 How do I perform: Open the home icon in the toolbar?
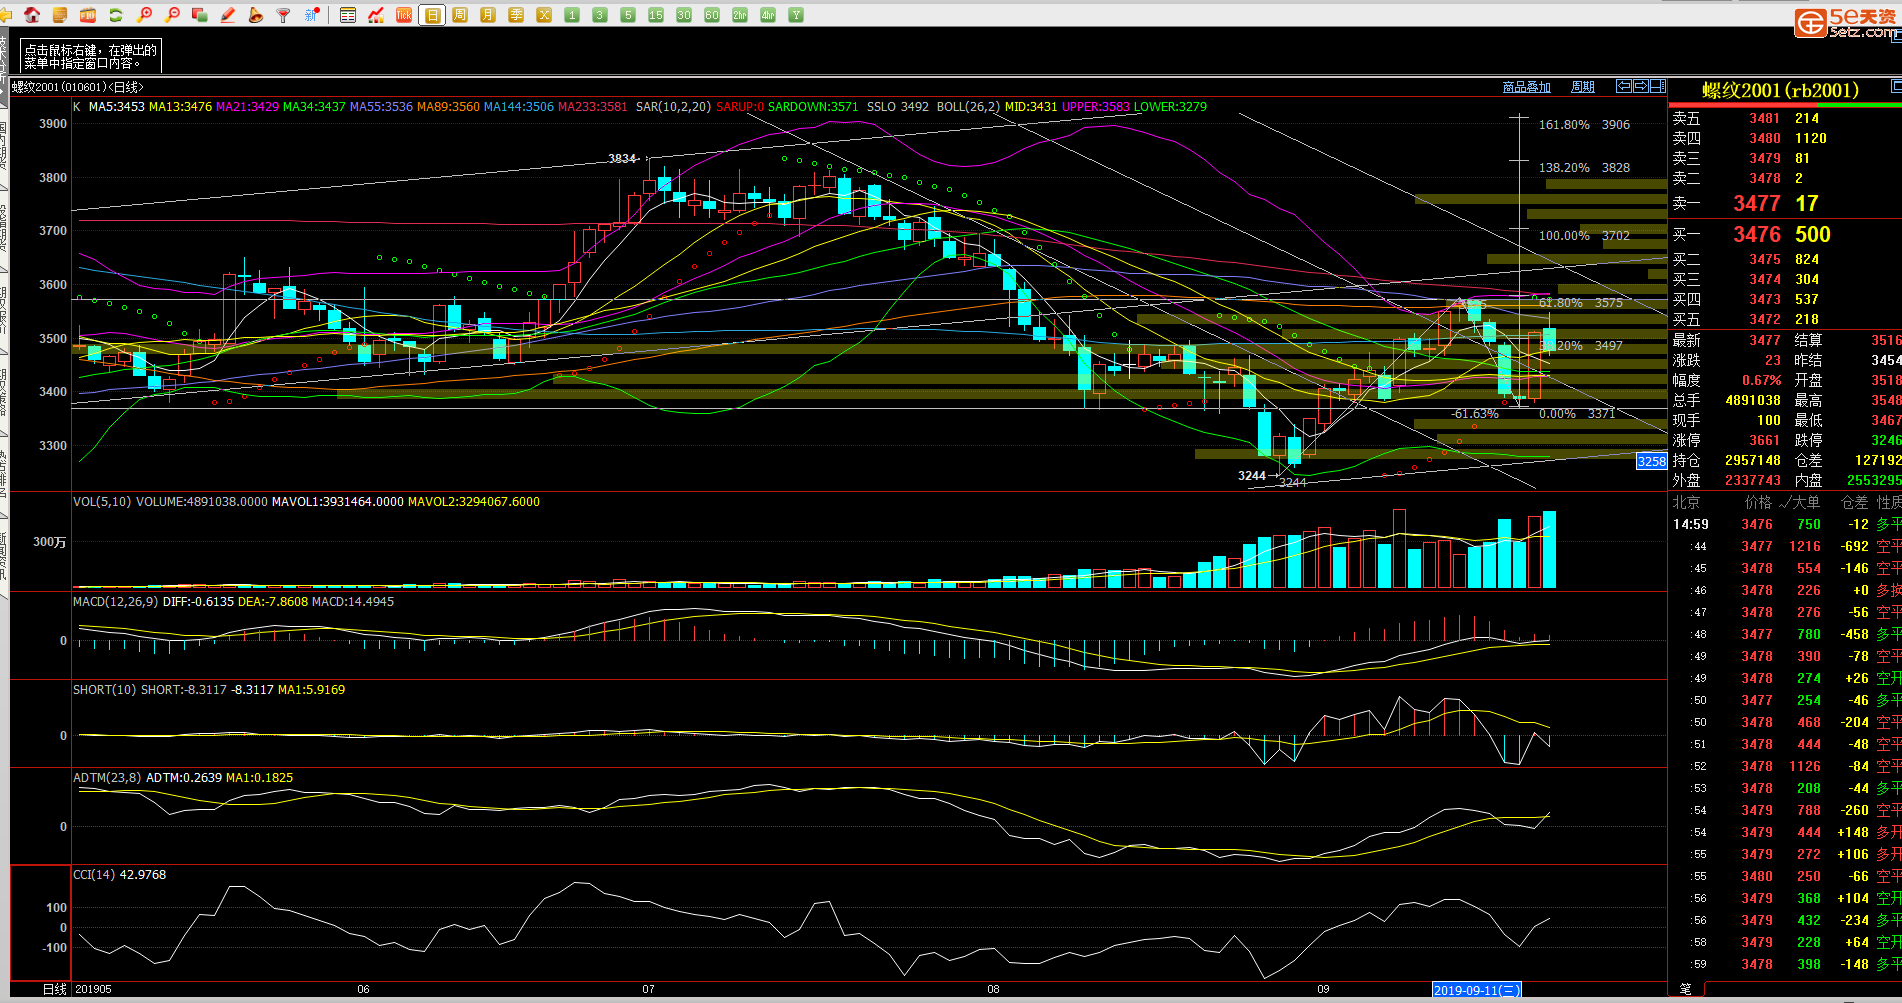tap(32, 15)
